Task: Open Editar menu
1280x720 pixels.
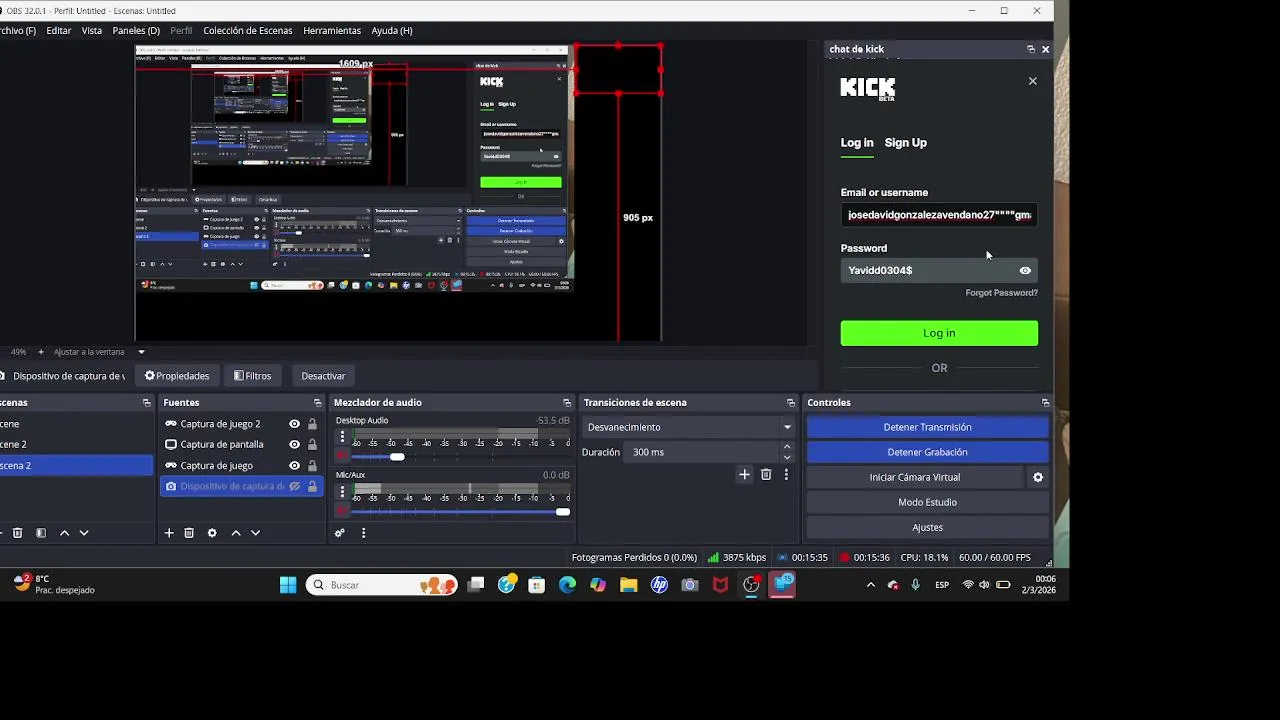Action: [59, 31]
